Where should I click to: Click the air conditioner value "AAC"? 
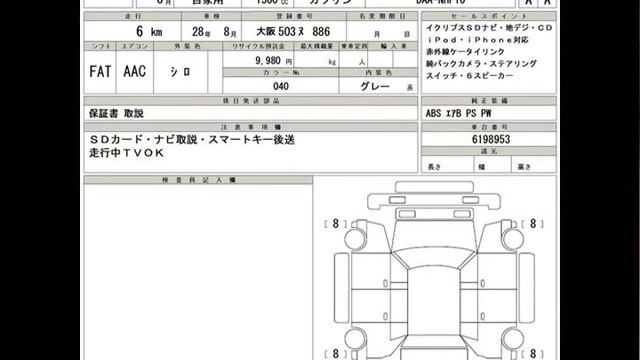tap(134, 71)
